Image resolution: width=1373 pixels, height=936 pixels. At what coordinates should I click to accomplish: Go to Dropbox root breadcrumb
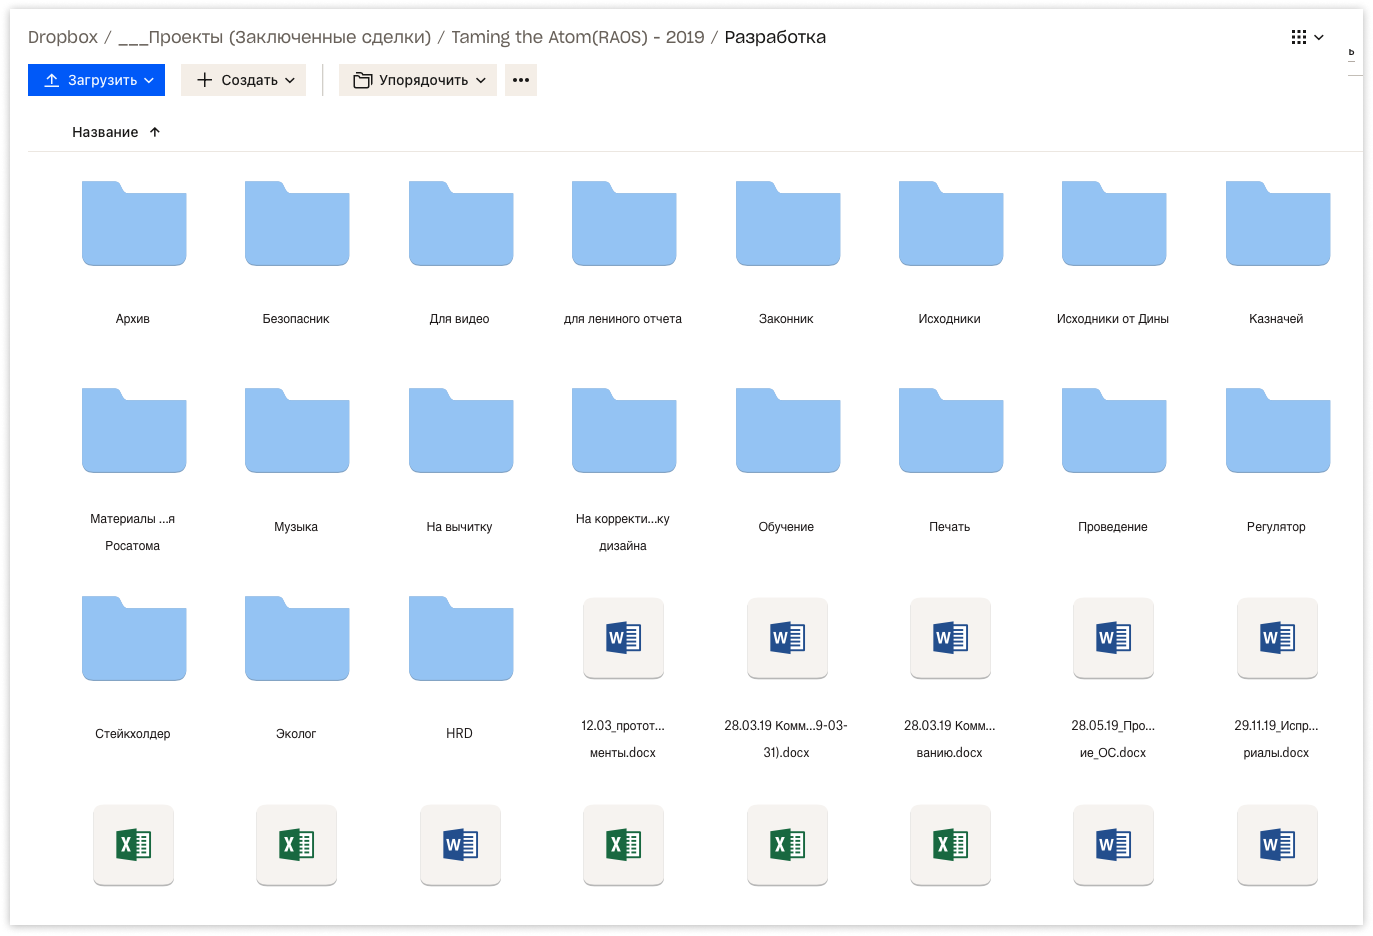(x=63, y=37)
